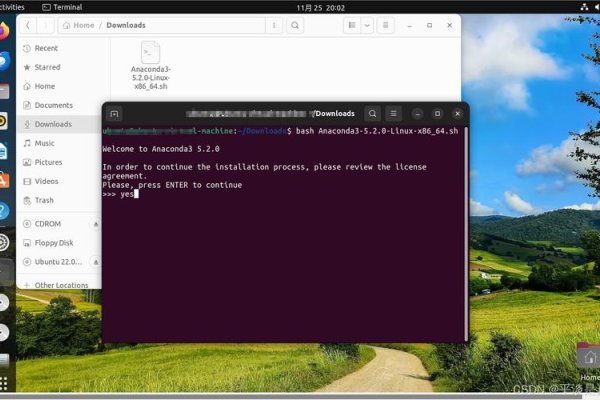
Task: Open Home folder on desktop
Action: click(x=589, y=362)
